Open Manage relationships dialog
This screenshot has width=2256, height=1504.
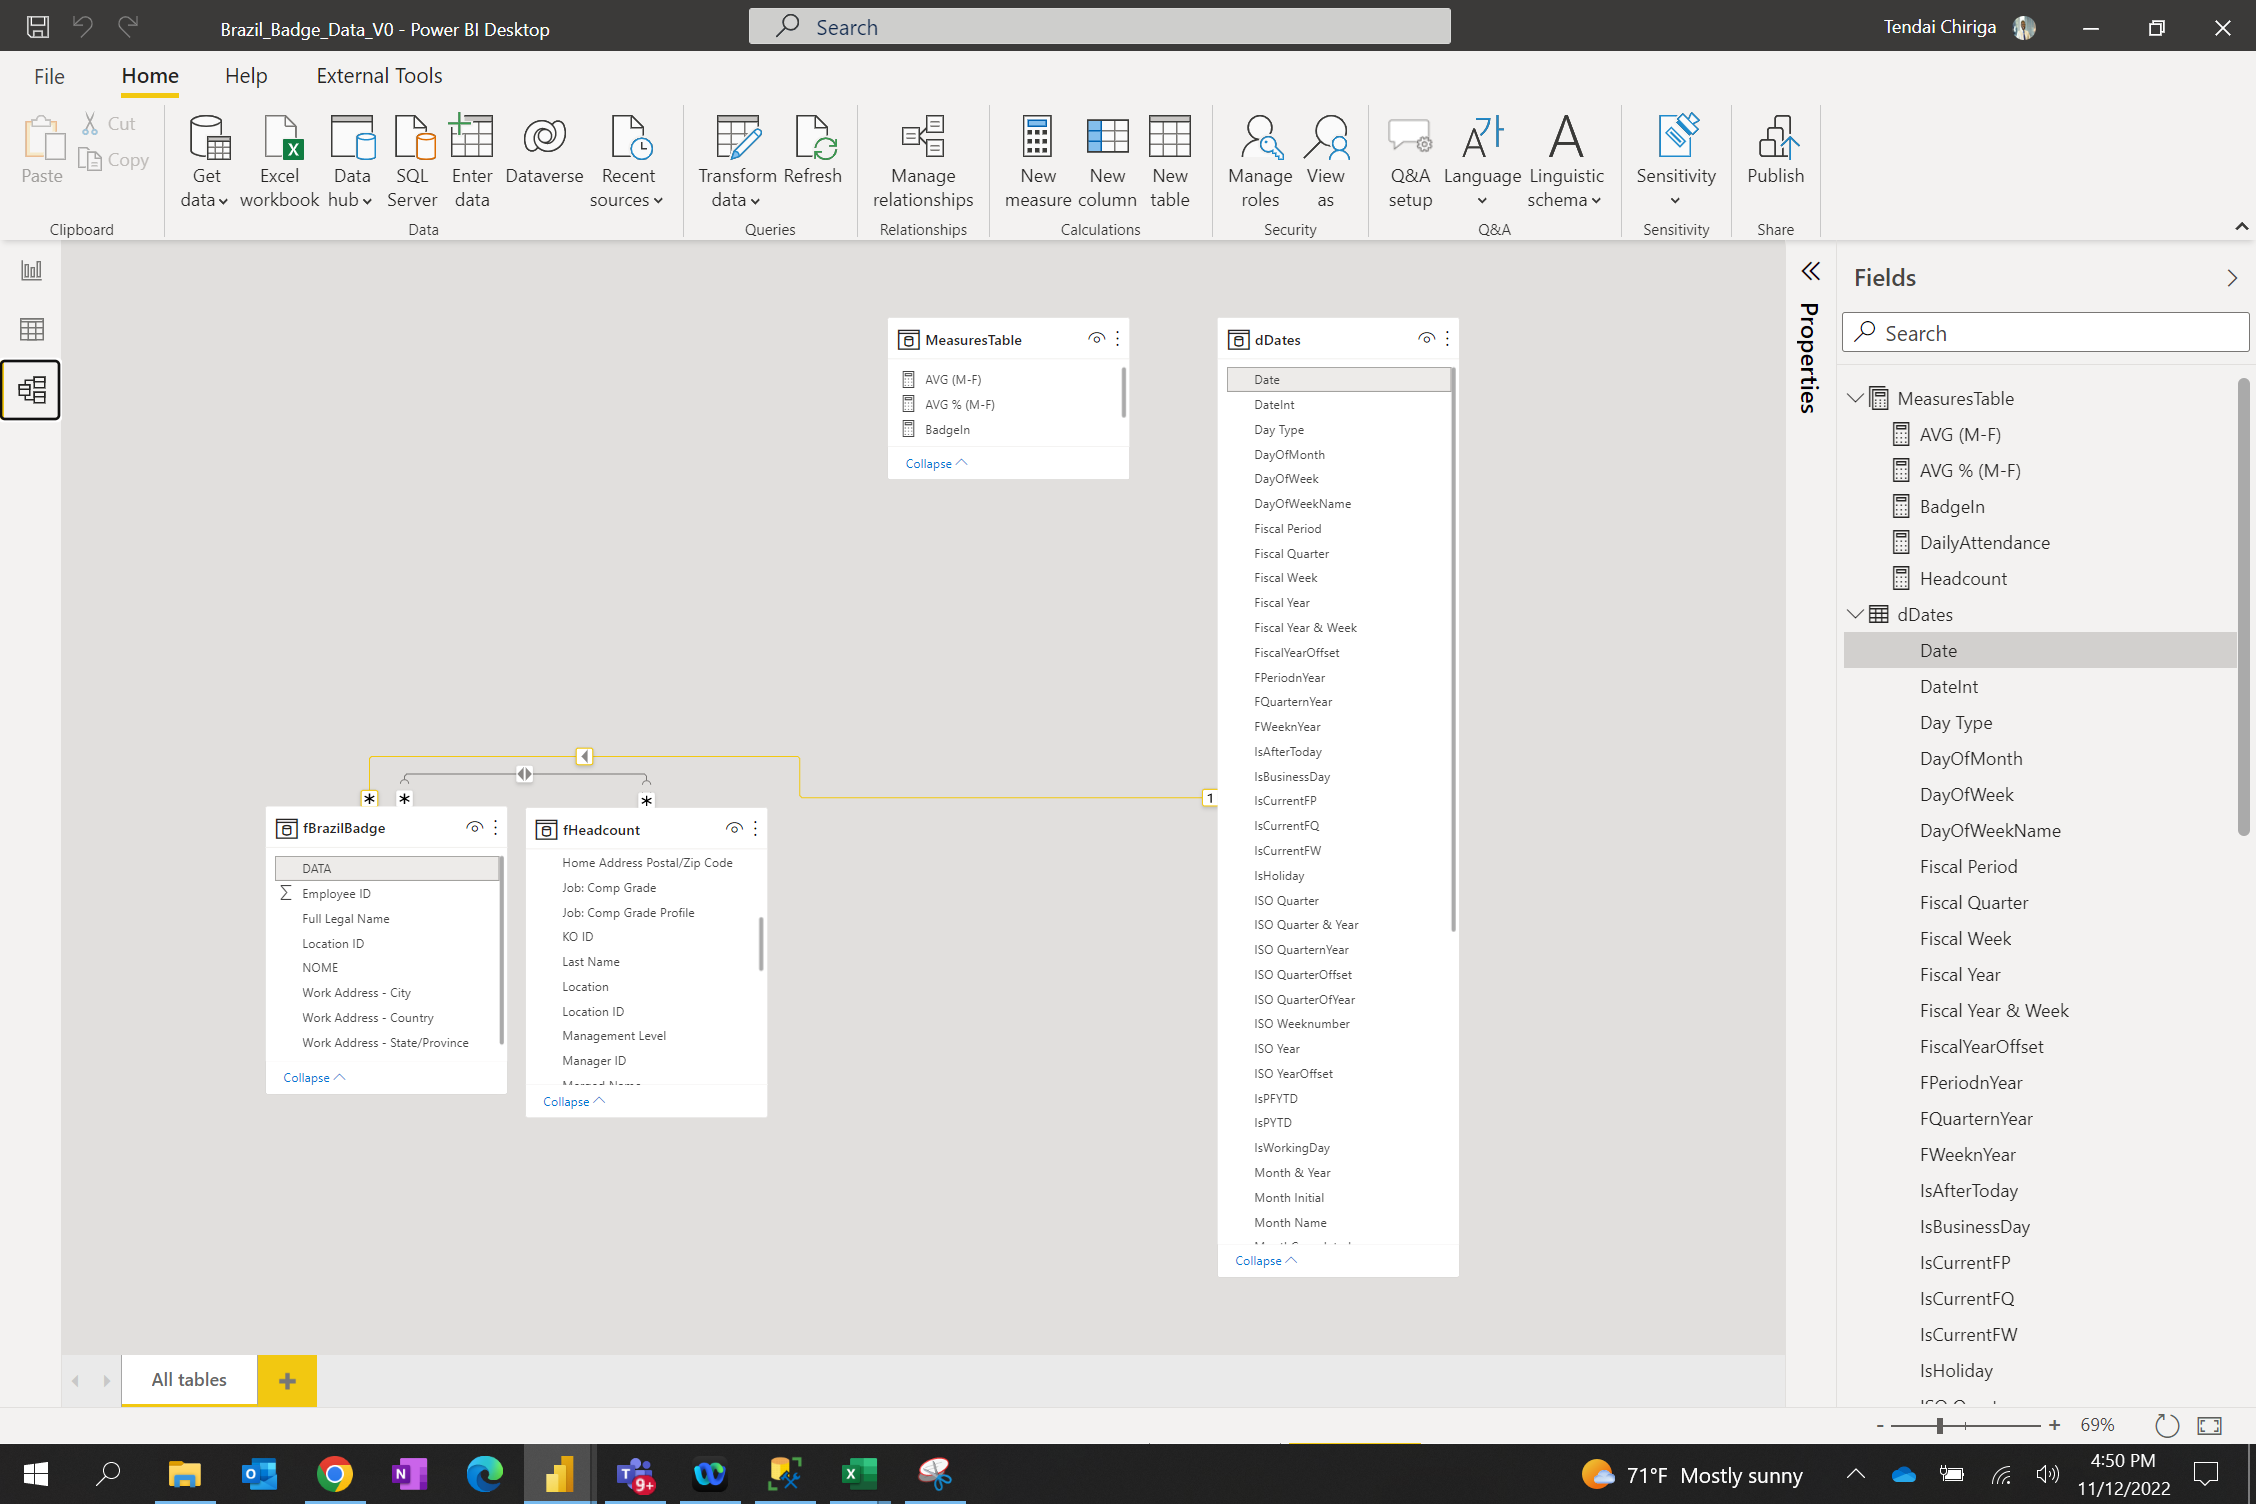[x=923, y=162]
